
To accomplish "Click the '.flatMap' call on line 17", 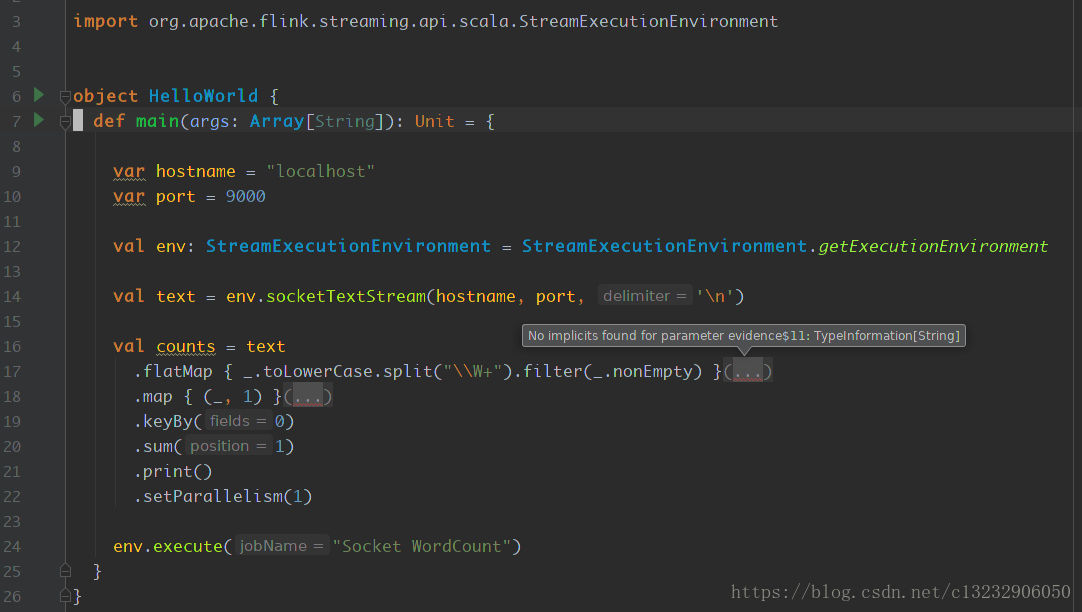I will 173,371.
